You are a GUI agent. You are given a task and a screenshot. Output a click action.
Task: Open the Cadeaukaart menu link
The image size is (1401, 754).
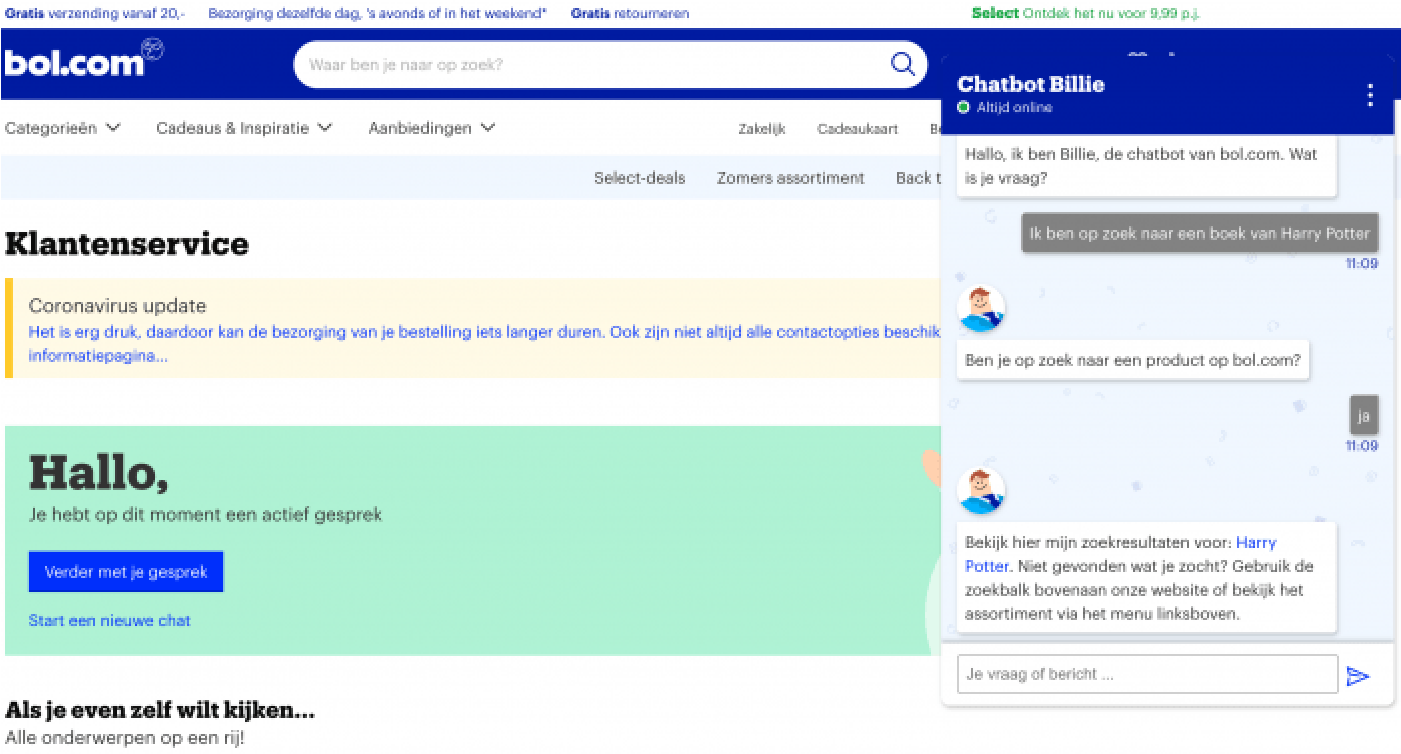pyautogui.click(x=857, y=129)
